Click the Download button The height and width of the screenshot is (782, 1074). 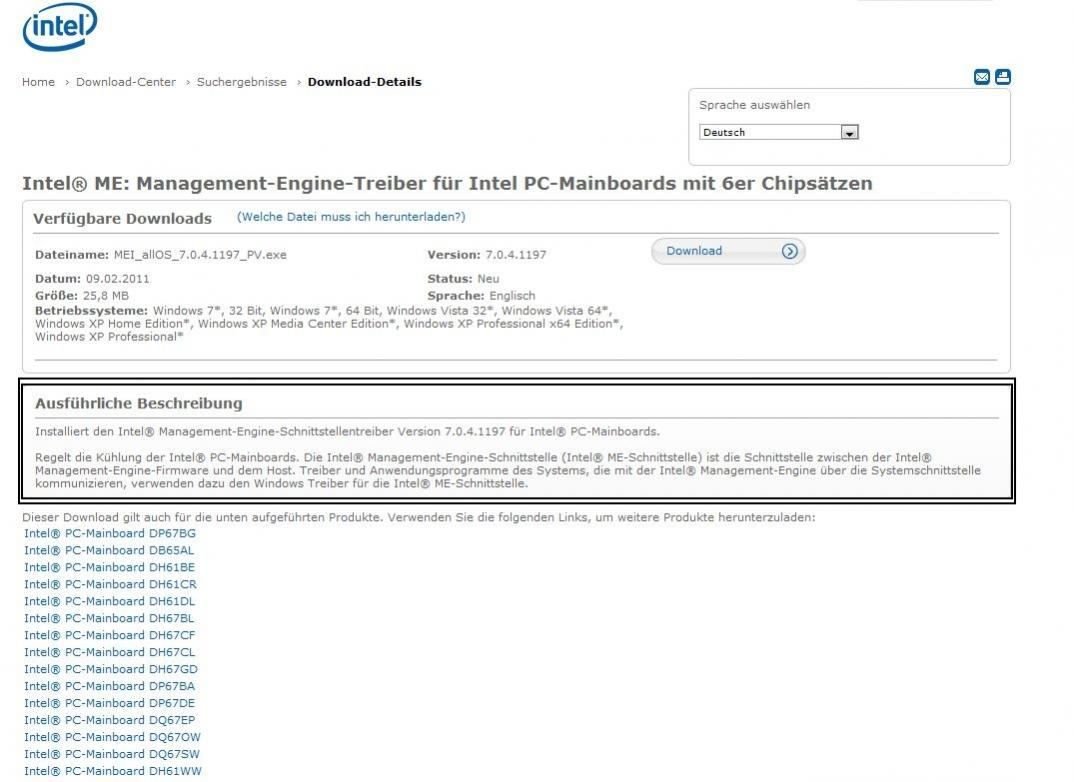(x=728, y=251)
